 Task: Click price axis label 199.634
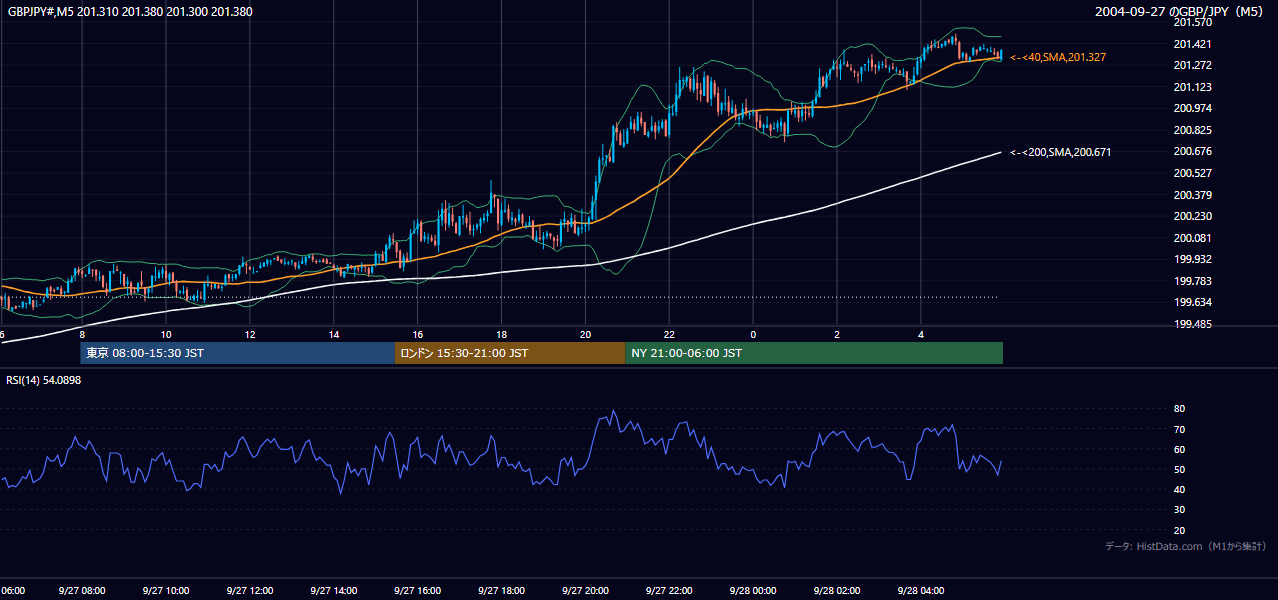coord(1192,302)
